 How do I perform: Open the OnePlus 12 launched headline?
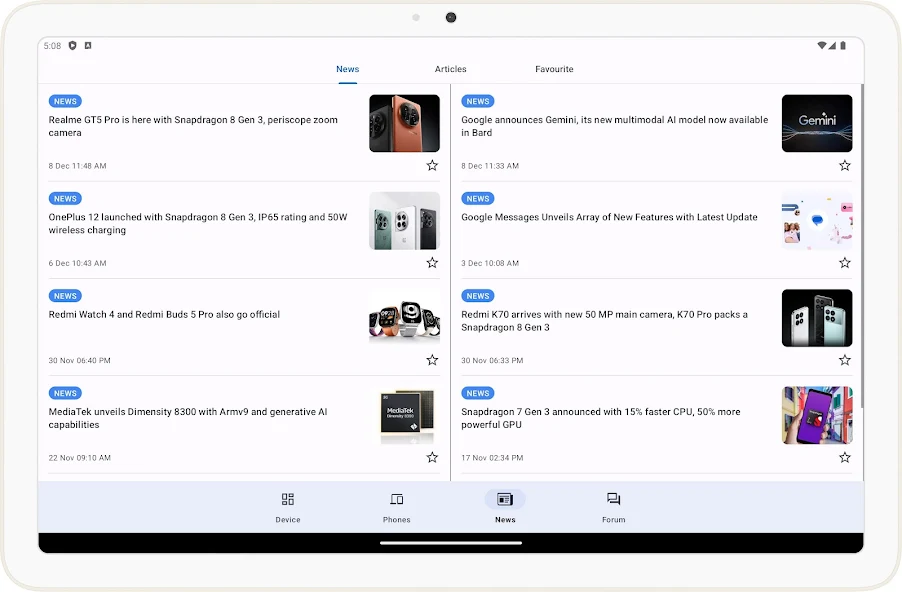[198, 223]
